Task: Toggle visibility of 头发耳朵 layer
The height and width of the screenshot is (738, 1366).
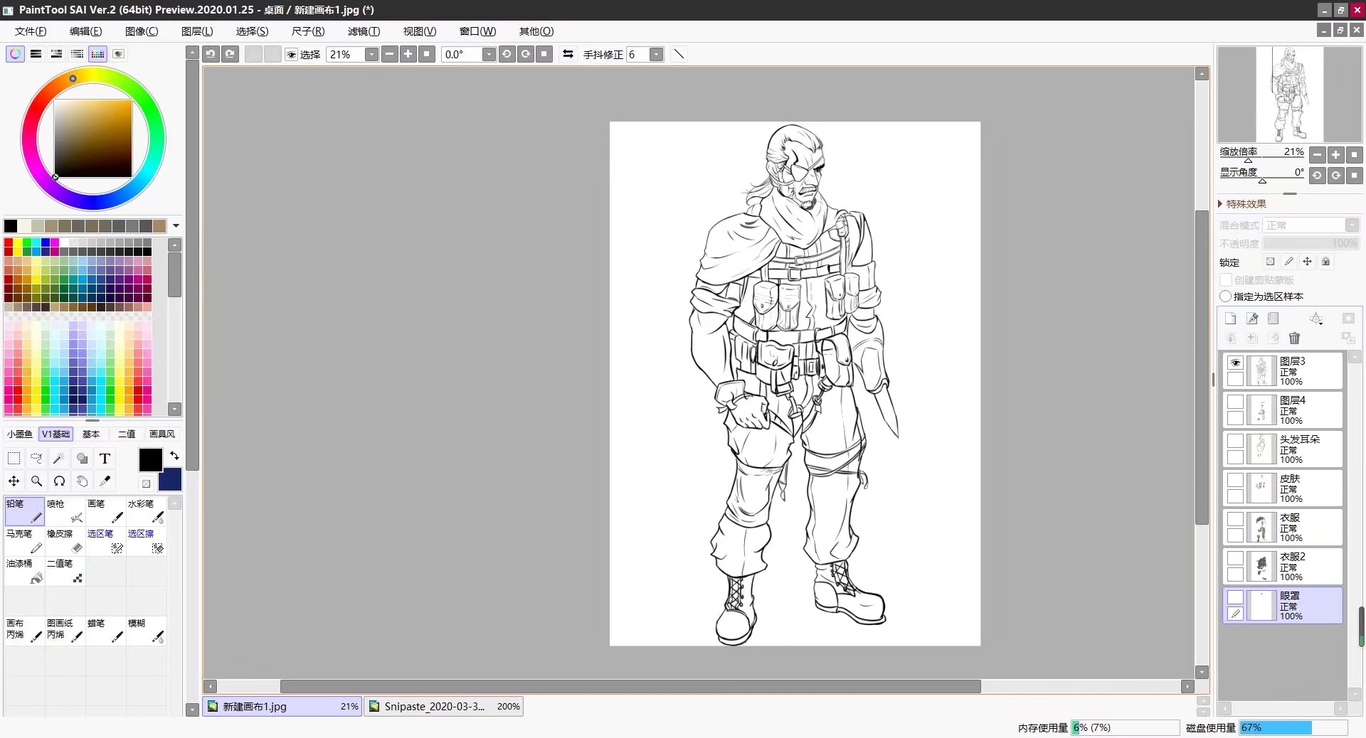Action: pyautogui.click(x=1236, y=441)
